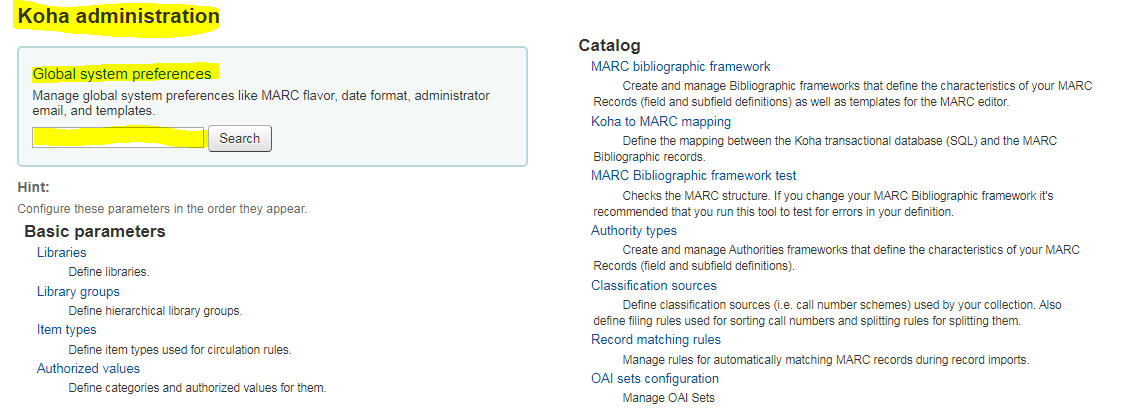Open Classification sources page
The image size is (1124, 411).
[x=653, y=286]
